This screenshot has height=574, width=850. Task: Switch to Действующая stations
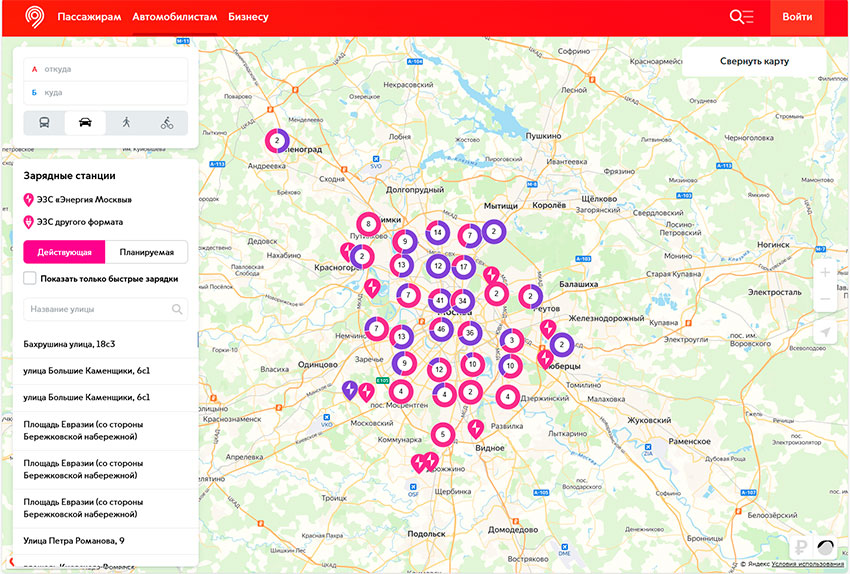(x=65, y=252)
